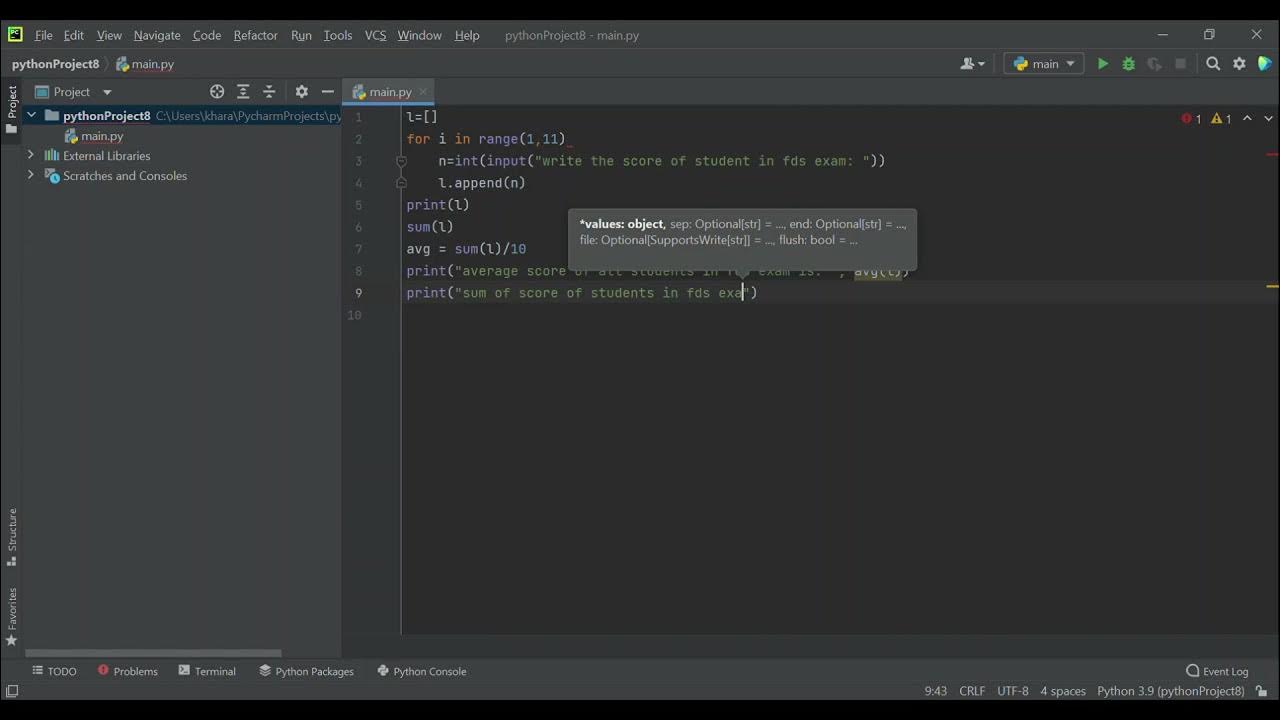1280x720 pixels.
Task: Expand Scratches and Consoles node
Action: [x=31, y=175]
